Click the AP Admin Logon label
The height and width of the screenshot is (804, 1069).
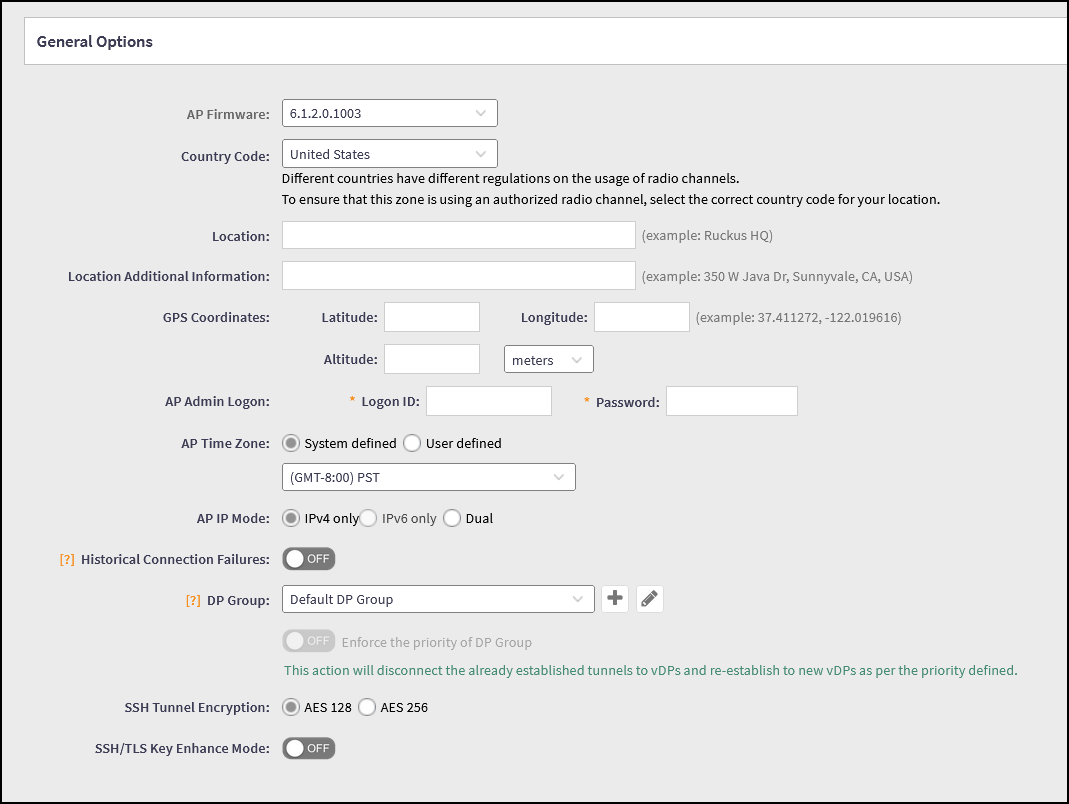(217, 402)
